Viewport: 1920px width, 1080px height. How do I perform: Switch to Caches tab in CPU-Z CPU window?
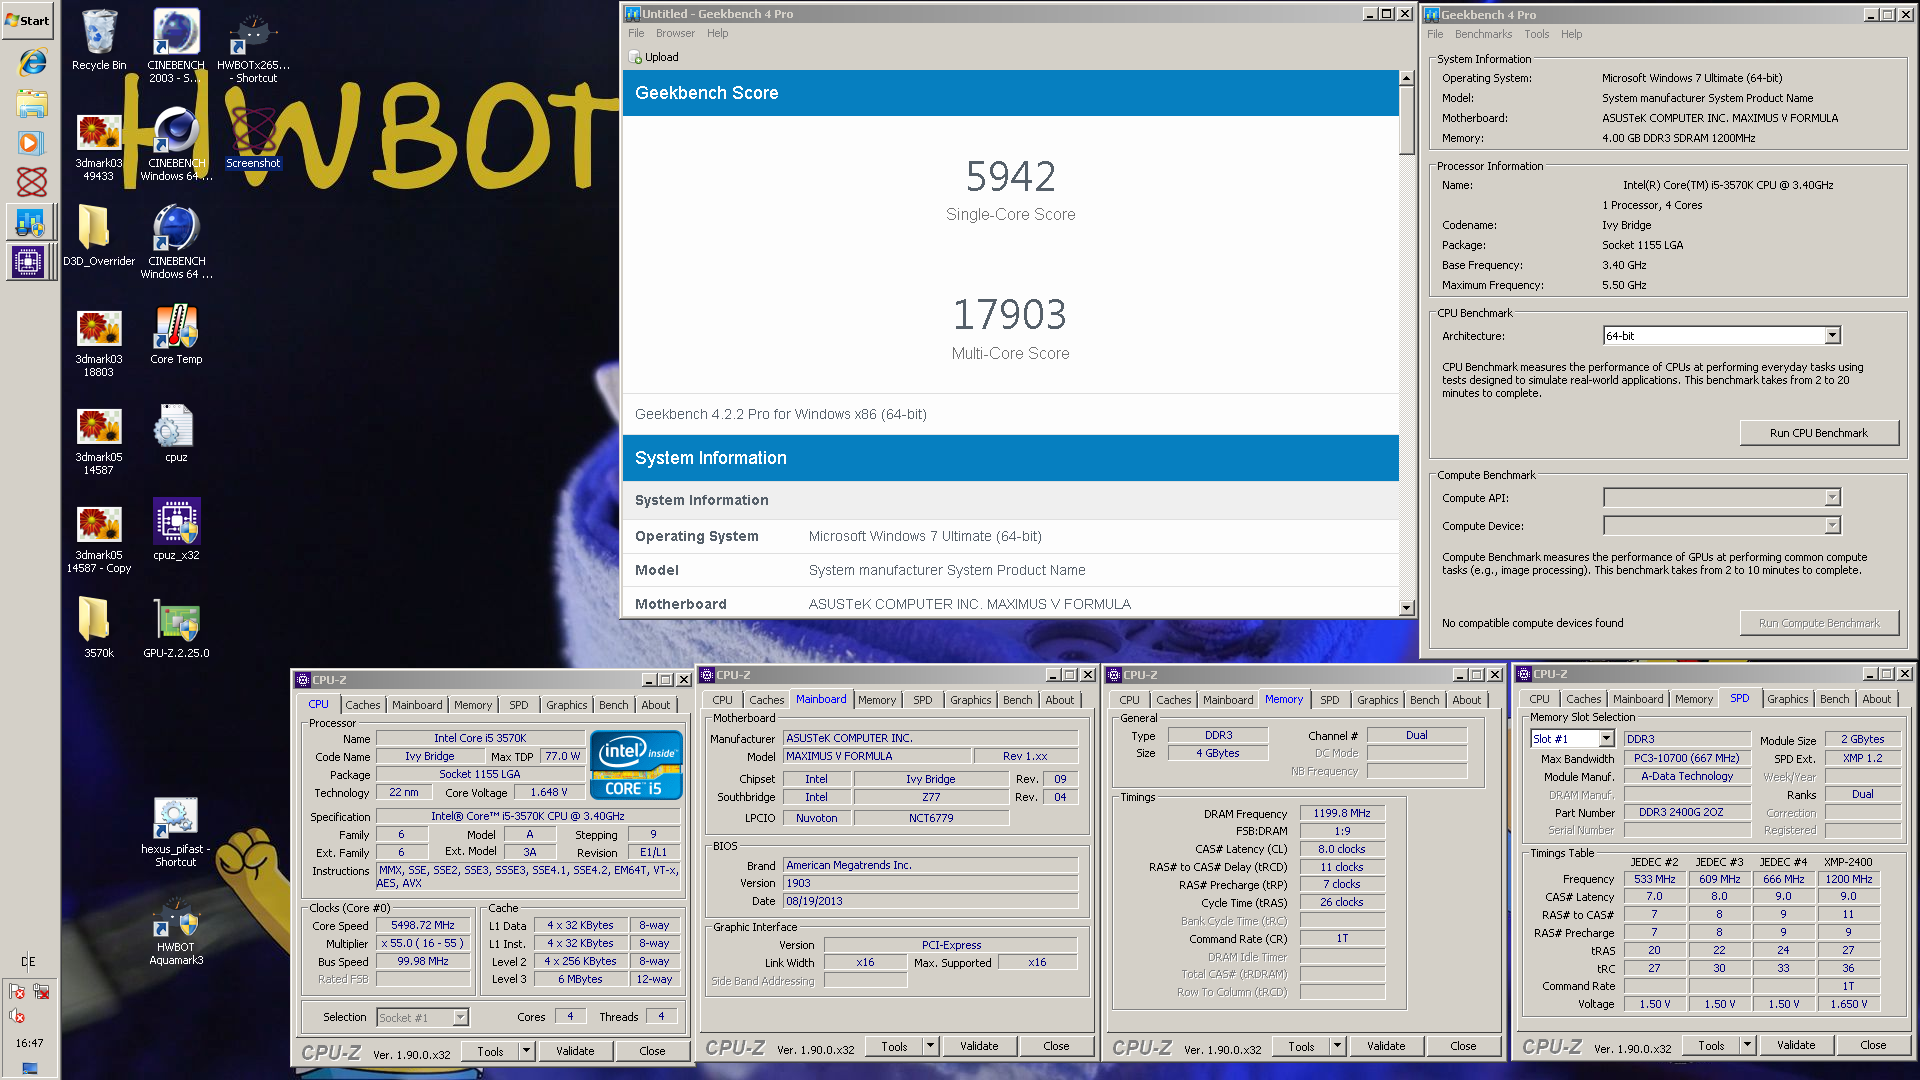pos(362,705)
